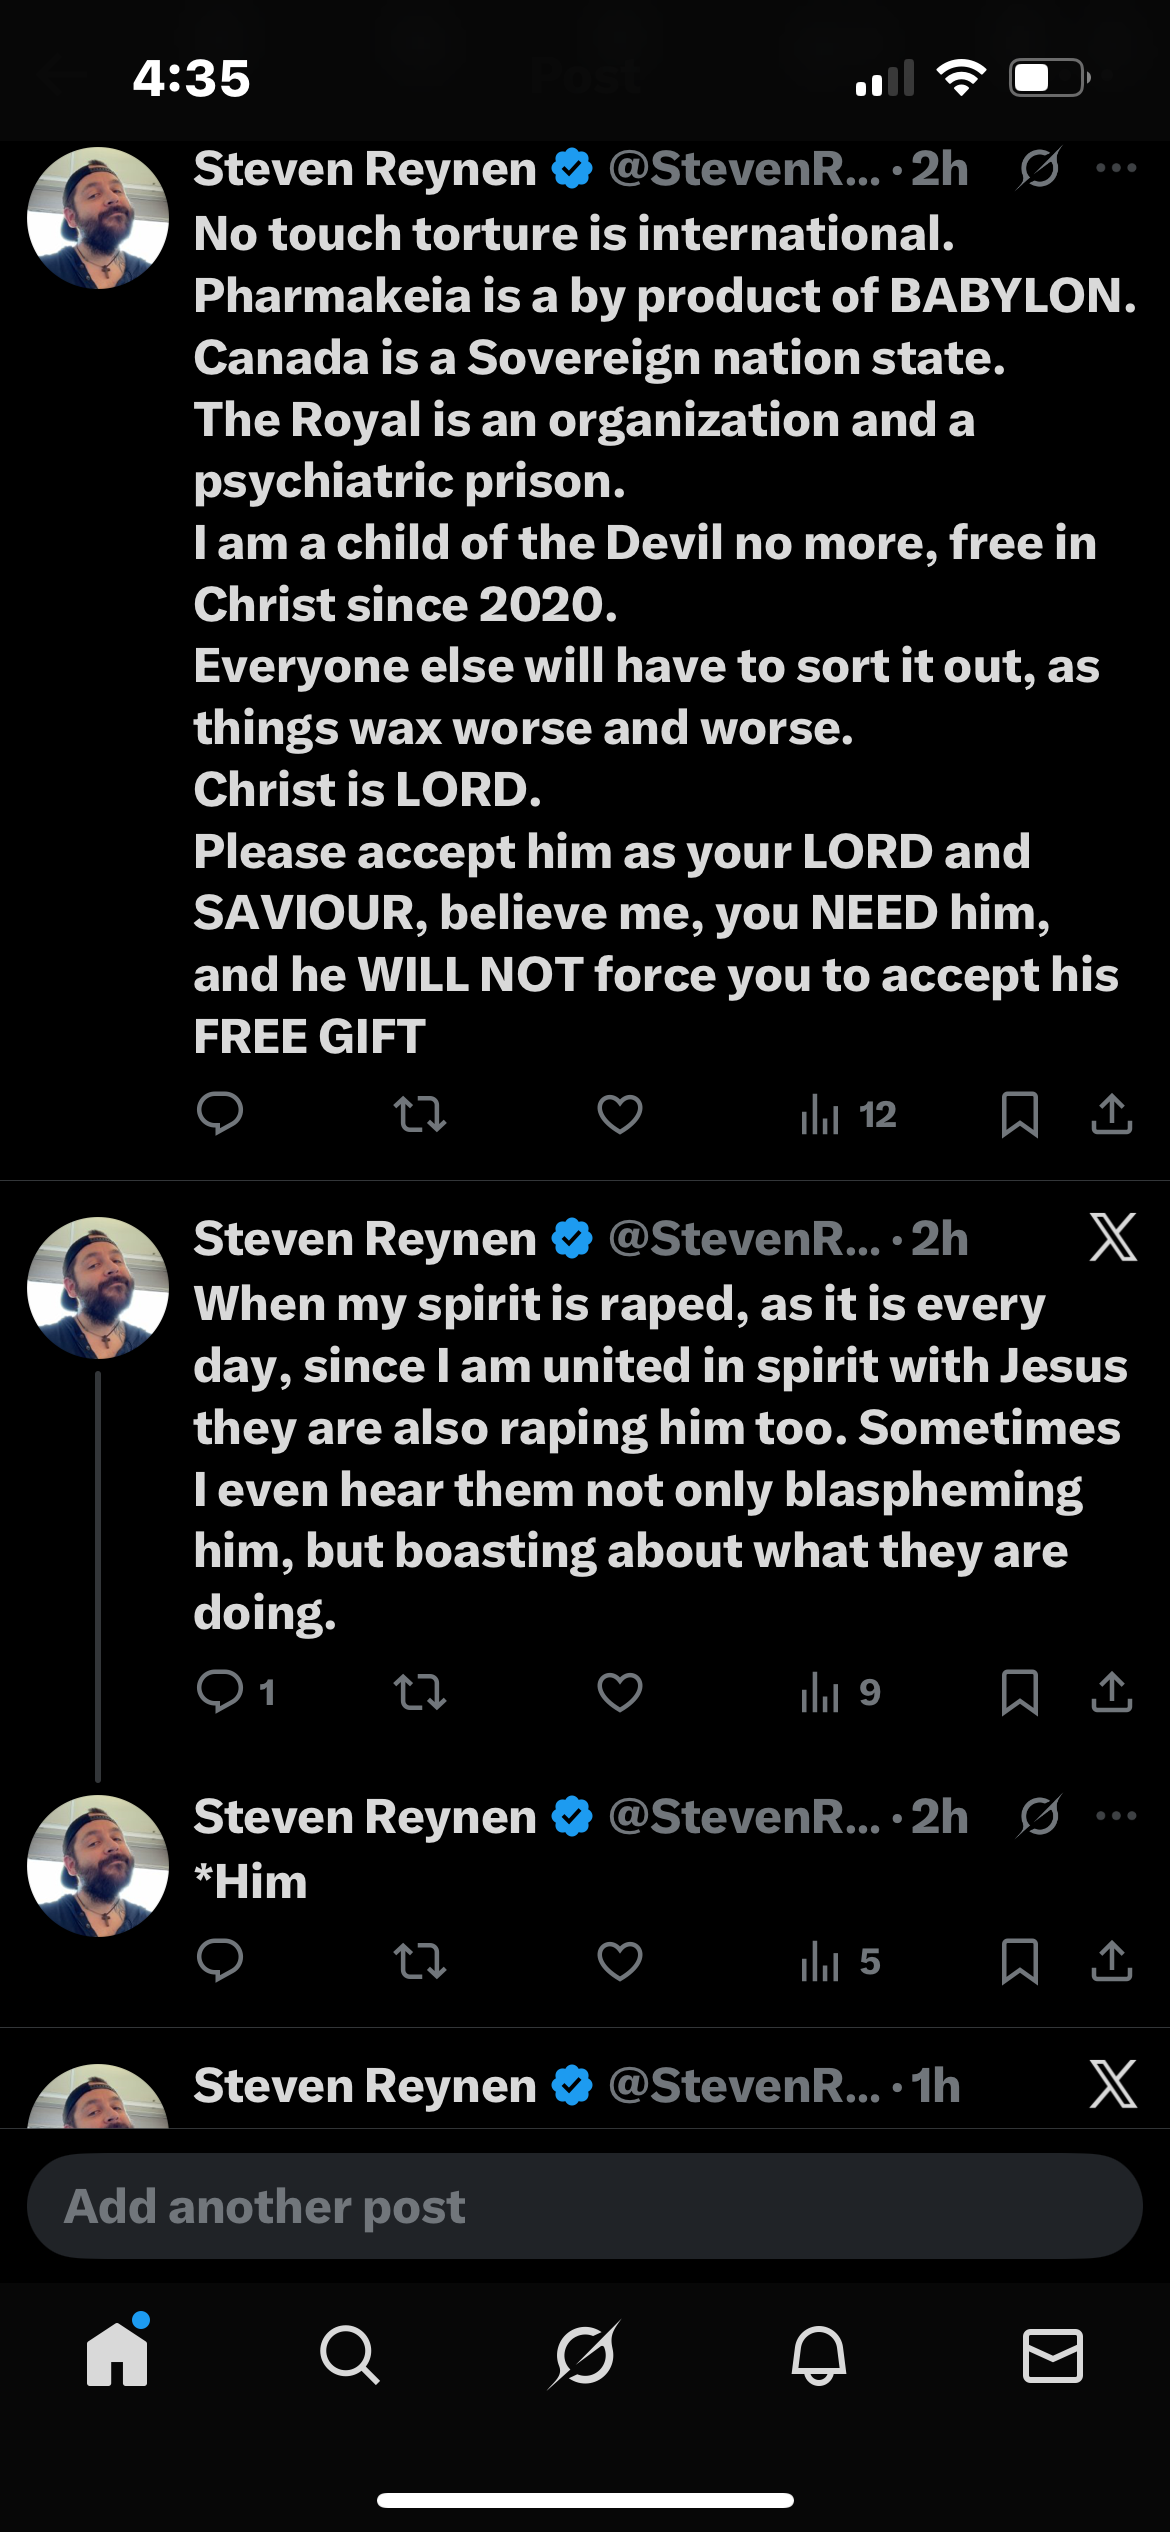Open the Search tab
1170x2532 pixels.
tap(349, 2354)
